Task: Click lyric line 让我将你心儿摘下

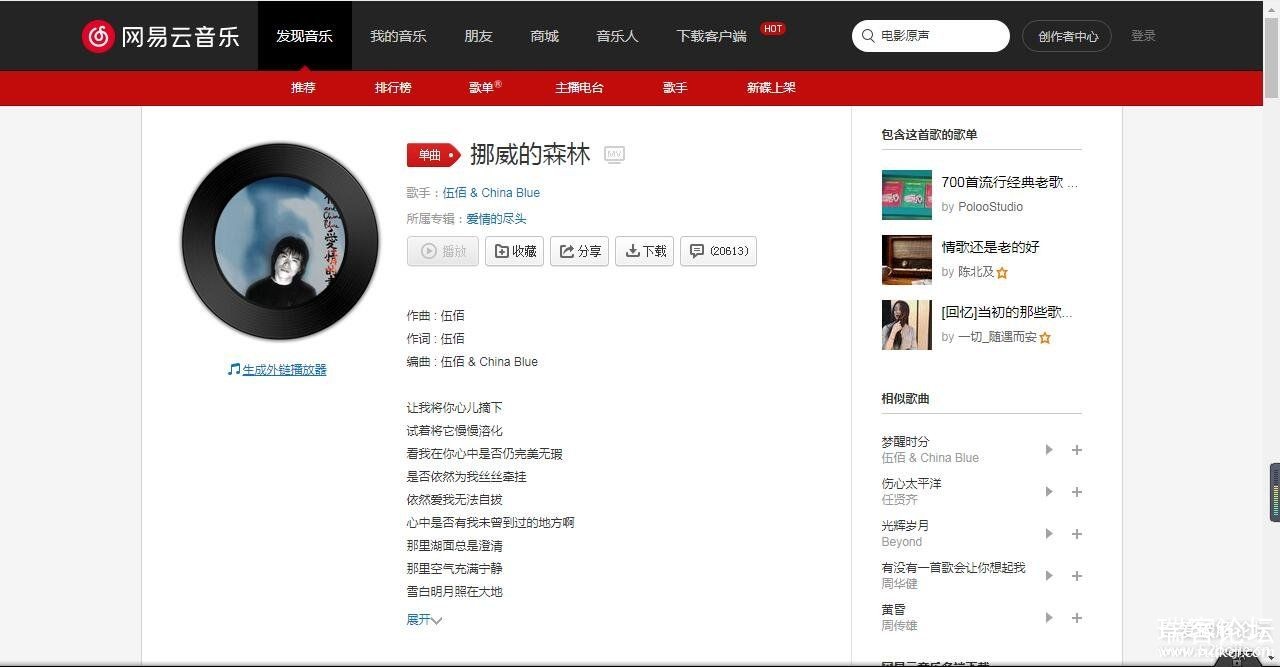Action: click(x=454, y=408)
